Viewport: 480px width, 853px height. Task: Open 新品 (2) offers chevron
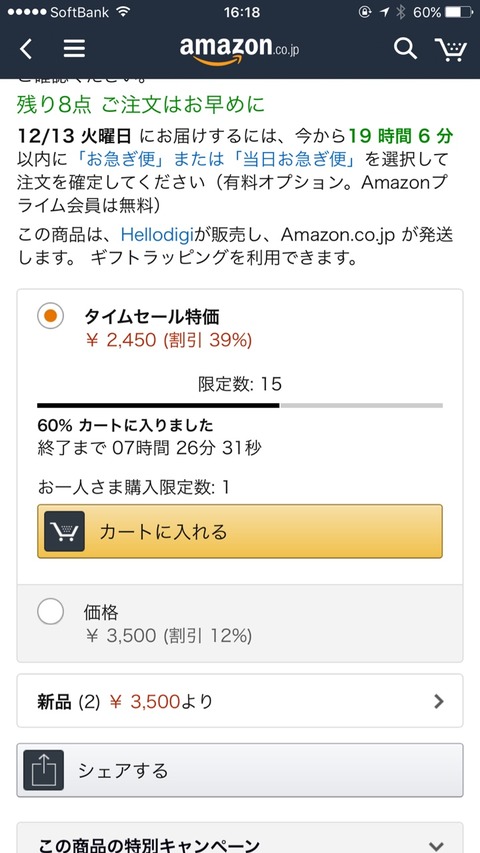click(x=439, y=702)
